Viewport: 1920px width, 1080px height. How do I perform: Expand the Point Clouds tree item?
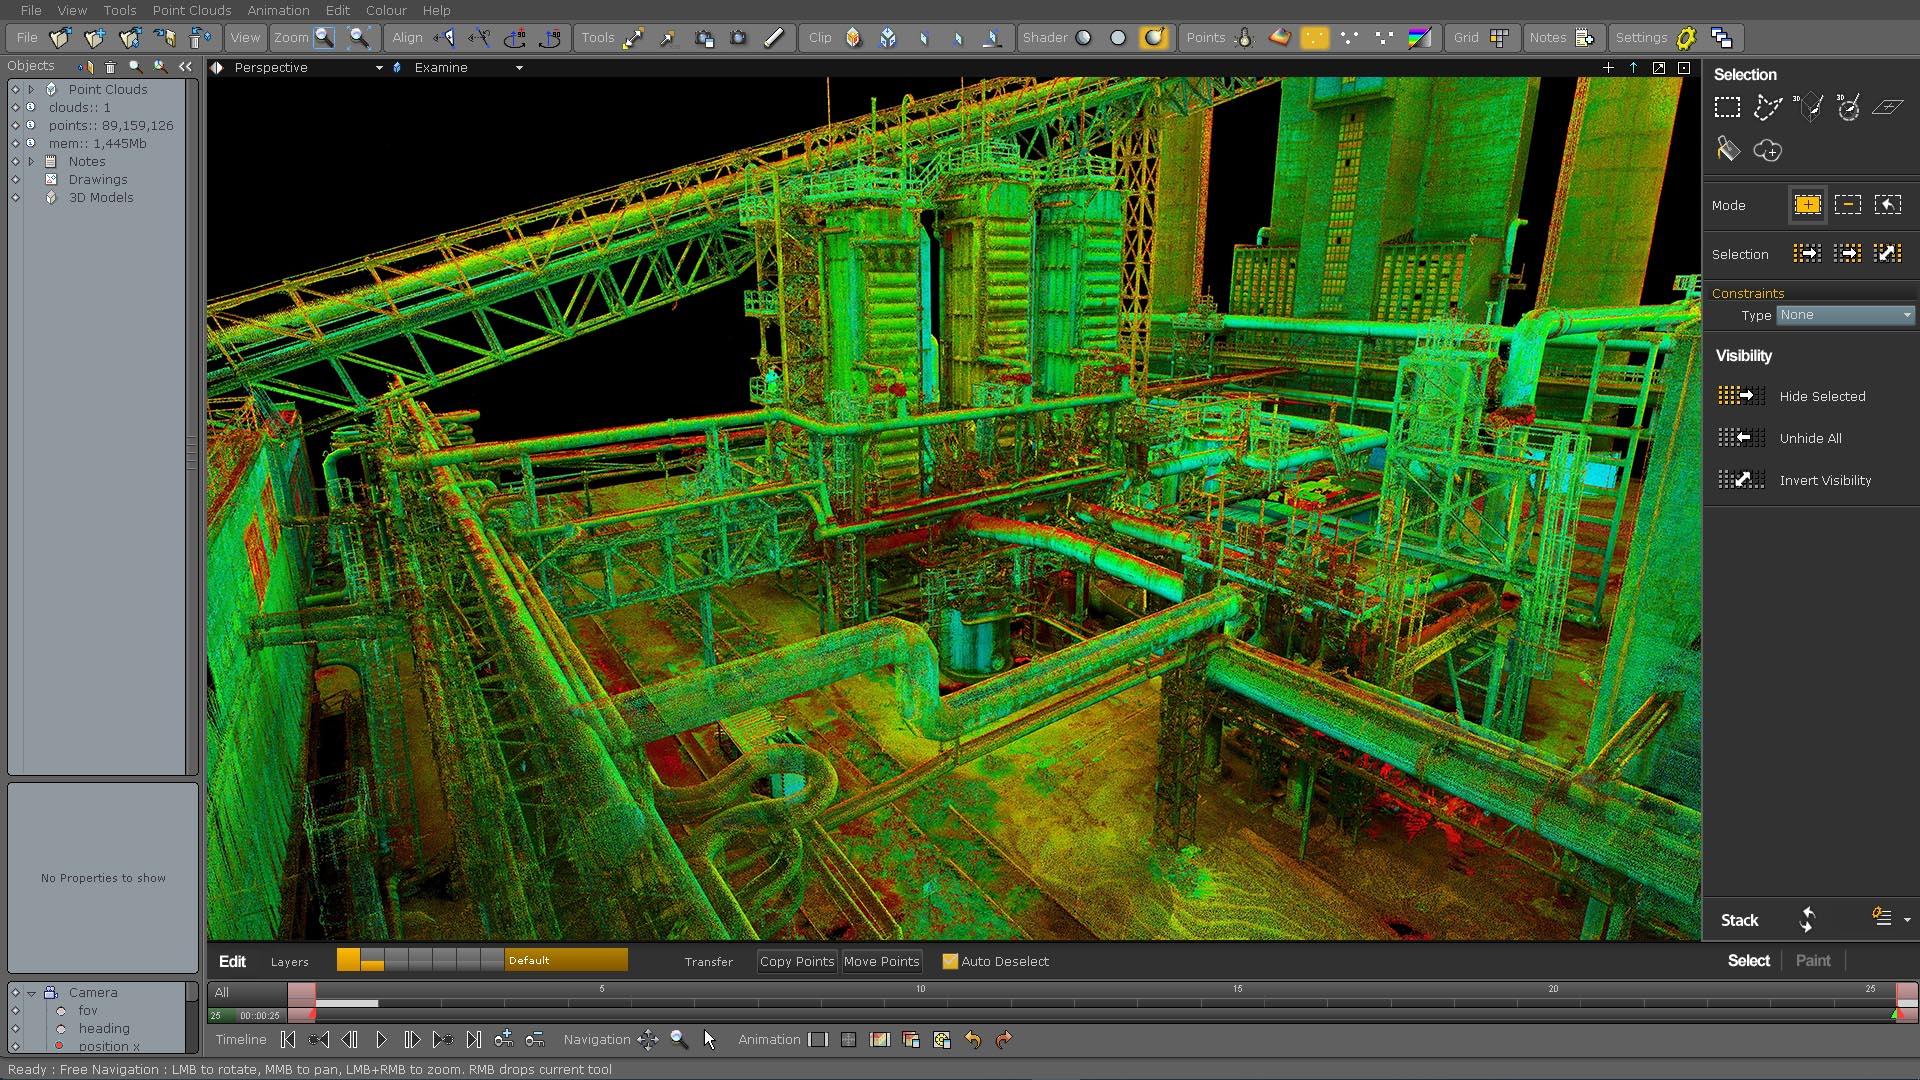tap(31, 89)
